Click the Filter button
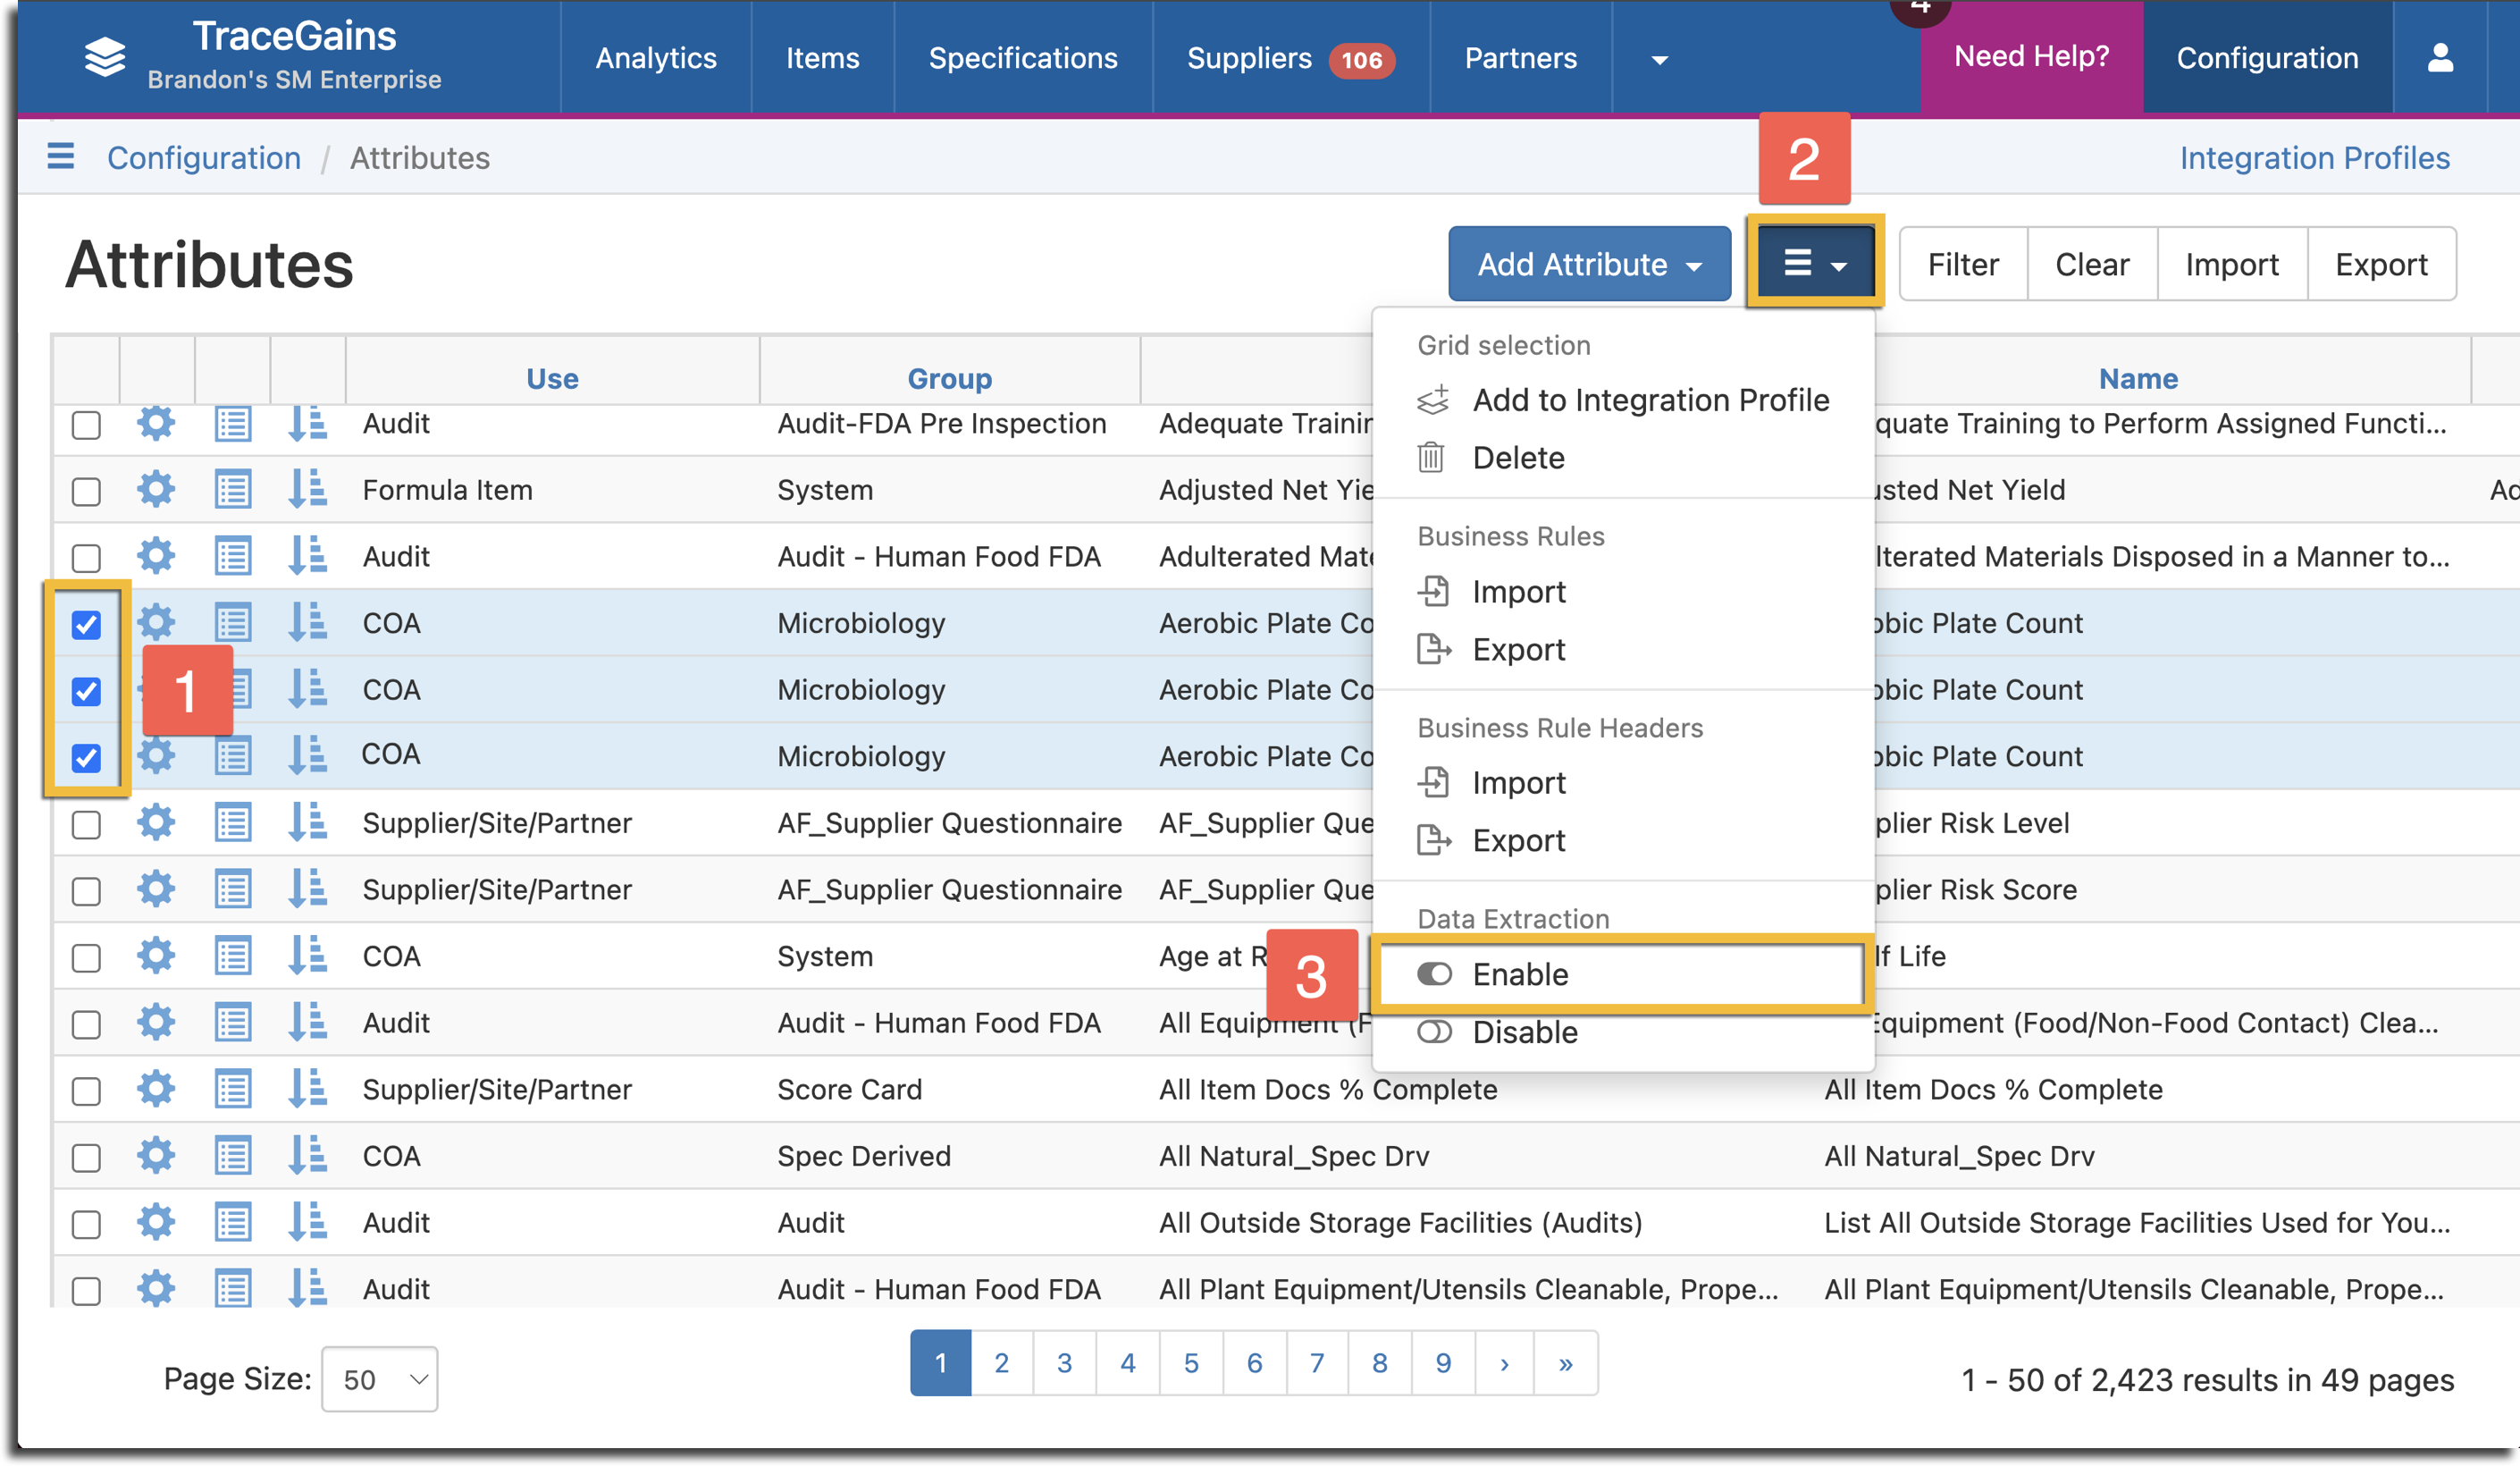The width and height of the screenshot is (2520, 1466). [1963, 264]
